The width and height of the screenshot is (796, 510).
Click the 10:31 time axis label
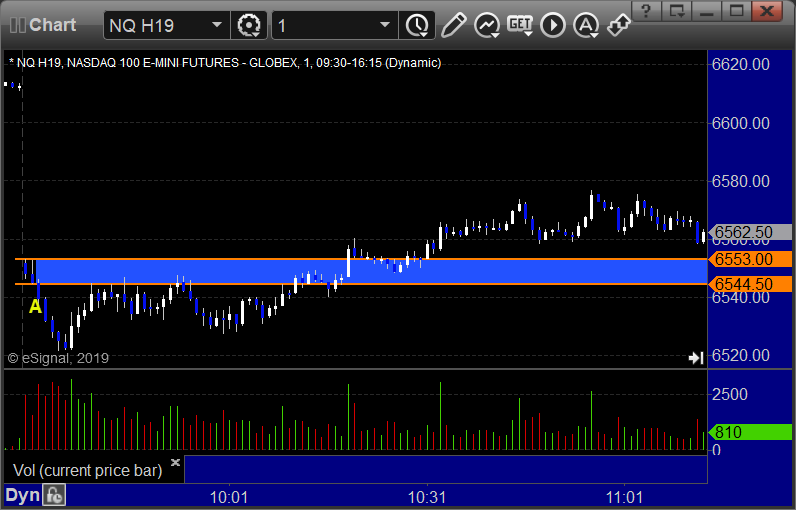click(427, 497)
